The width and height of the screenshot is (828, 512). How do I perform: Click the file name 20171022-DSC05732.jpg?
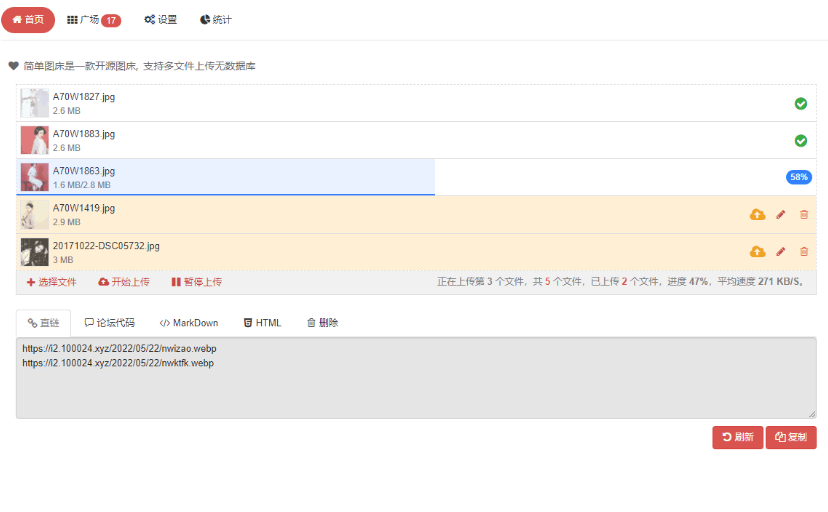[x=106, y=245]
